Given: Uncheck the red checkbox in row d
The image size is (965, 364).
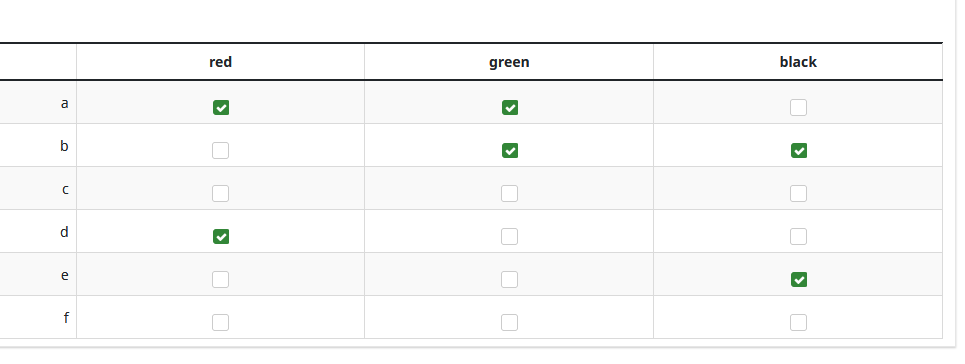Looking at the screenshot, I should (x=220, y=237).
